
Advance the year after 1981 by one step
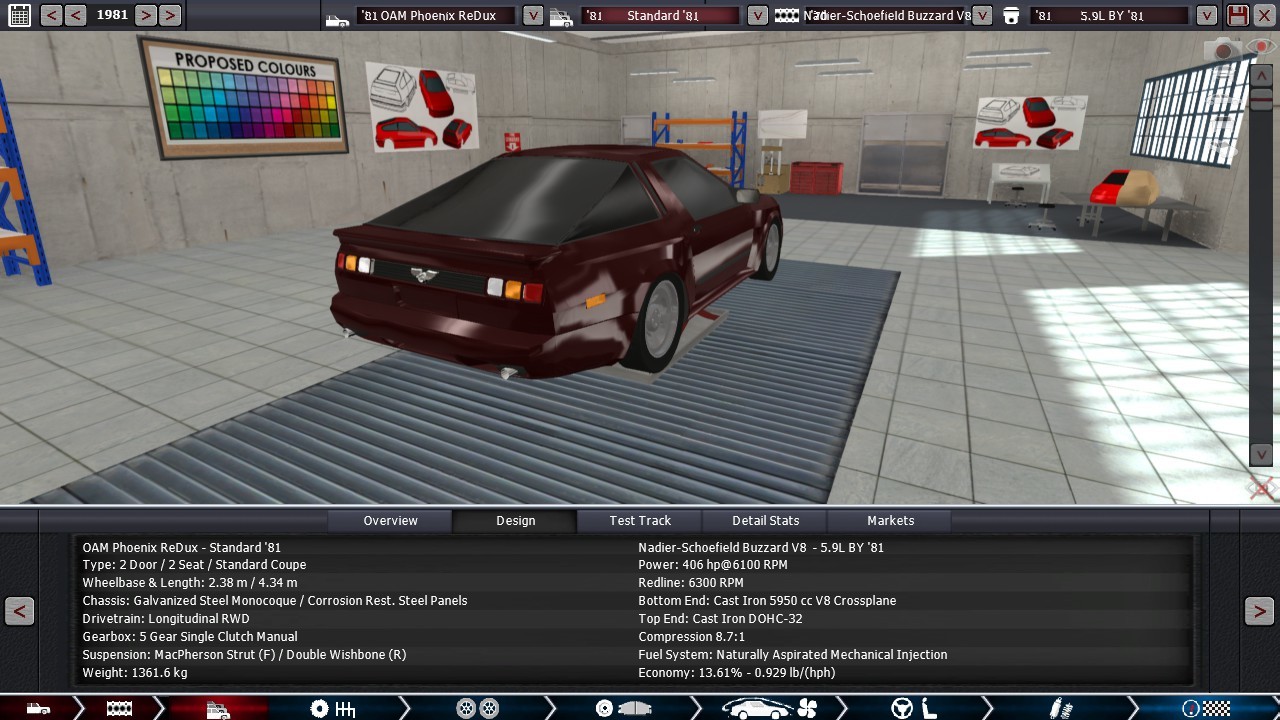pyautogui.click(x=146, y=15)
